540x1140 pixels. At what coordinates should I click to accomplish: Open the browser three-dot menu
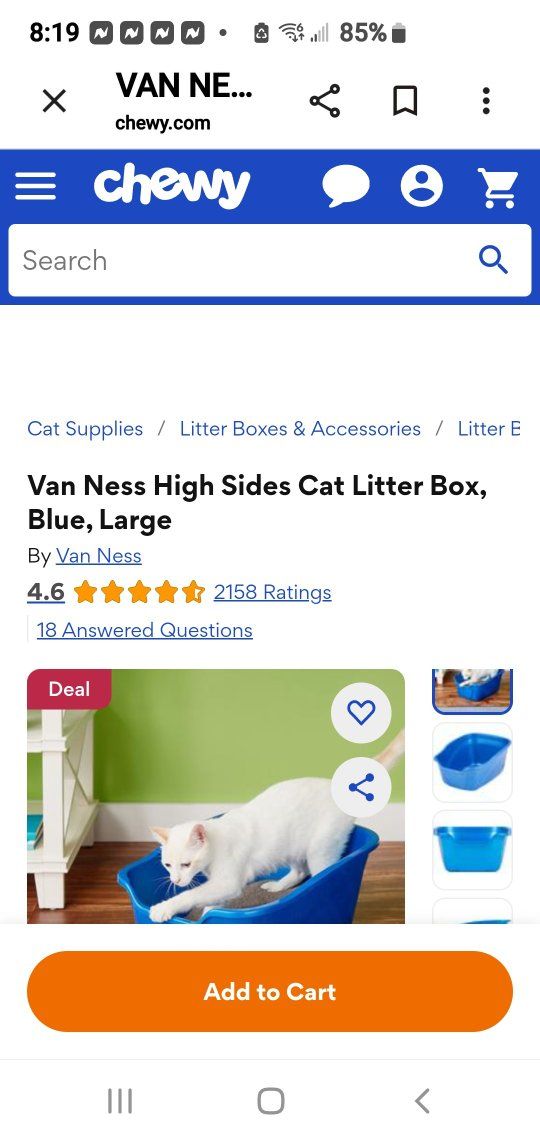(x=485, y=101)
